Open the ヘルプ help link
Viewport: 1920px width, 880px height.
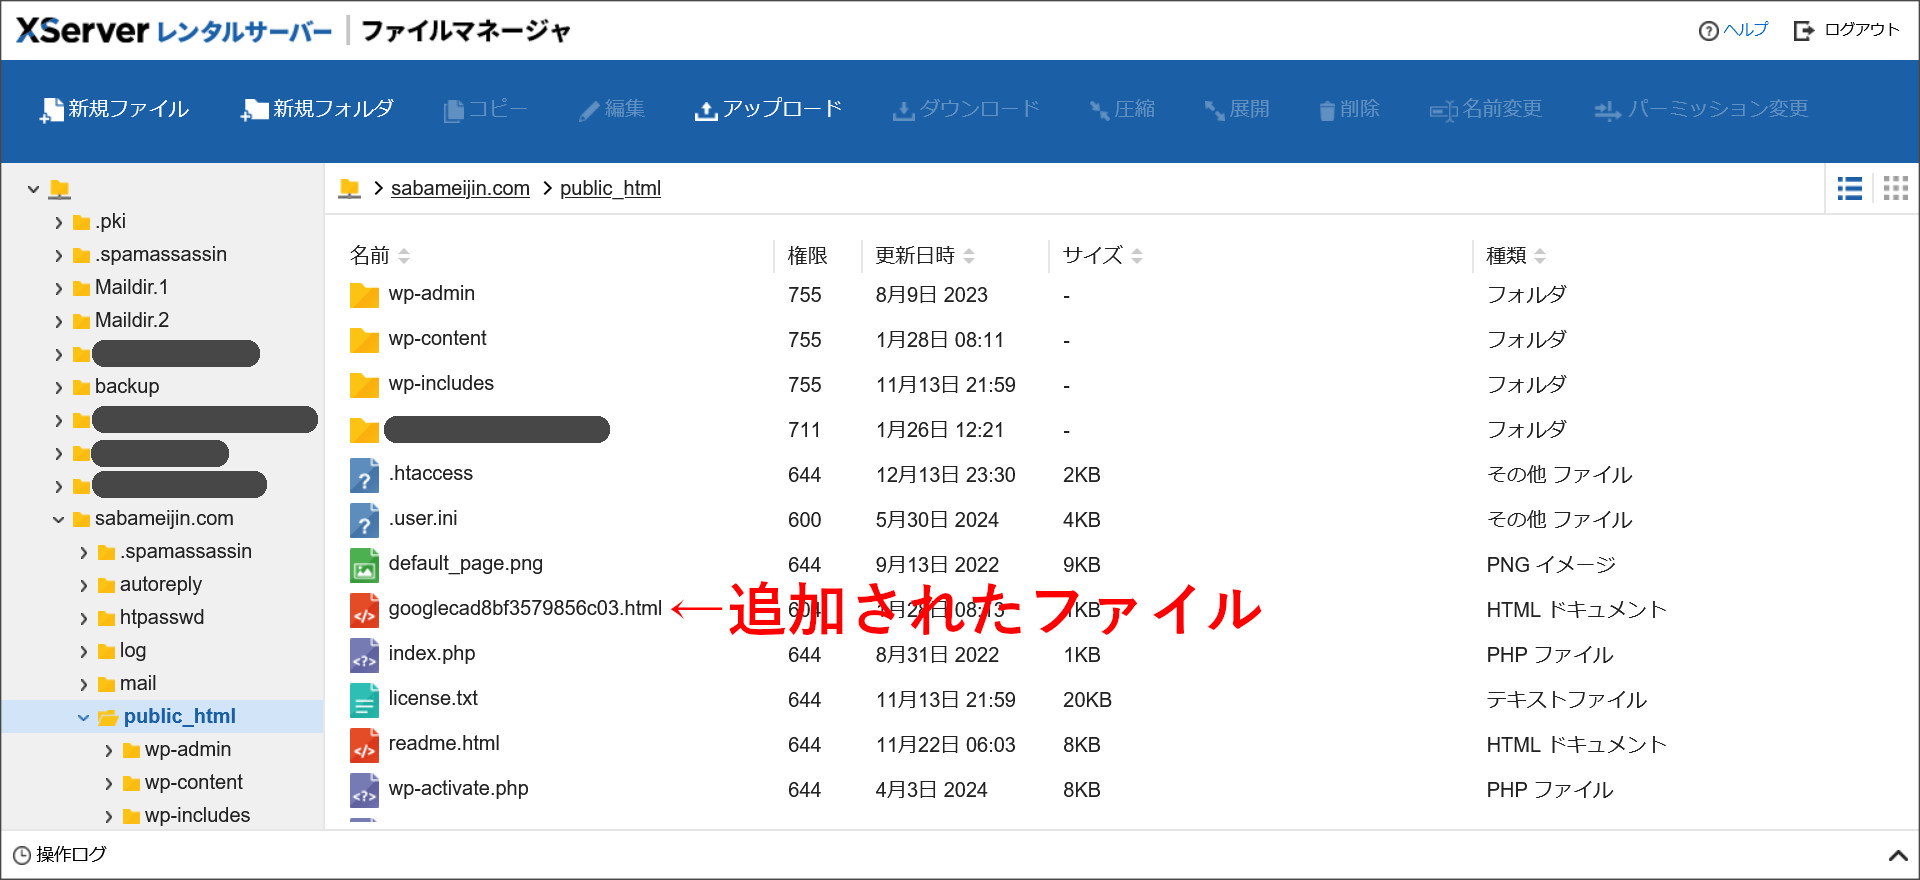point(1733,30)
